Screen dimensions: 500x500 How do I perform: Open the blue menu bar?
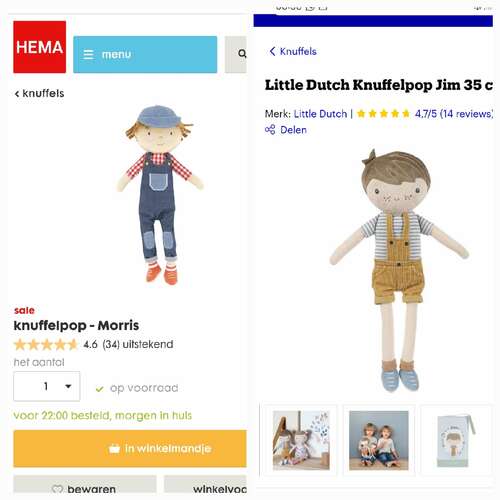click(145, 54)
